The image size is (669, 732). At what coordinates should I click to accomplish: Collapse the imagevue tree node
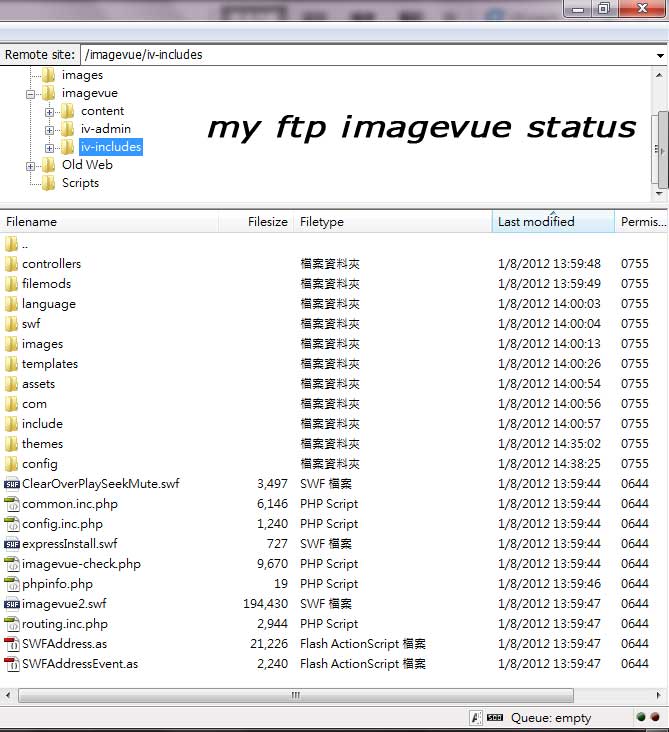tap(30, 94)
